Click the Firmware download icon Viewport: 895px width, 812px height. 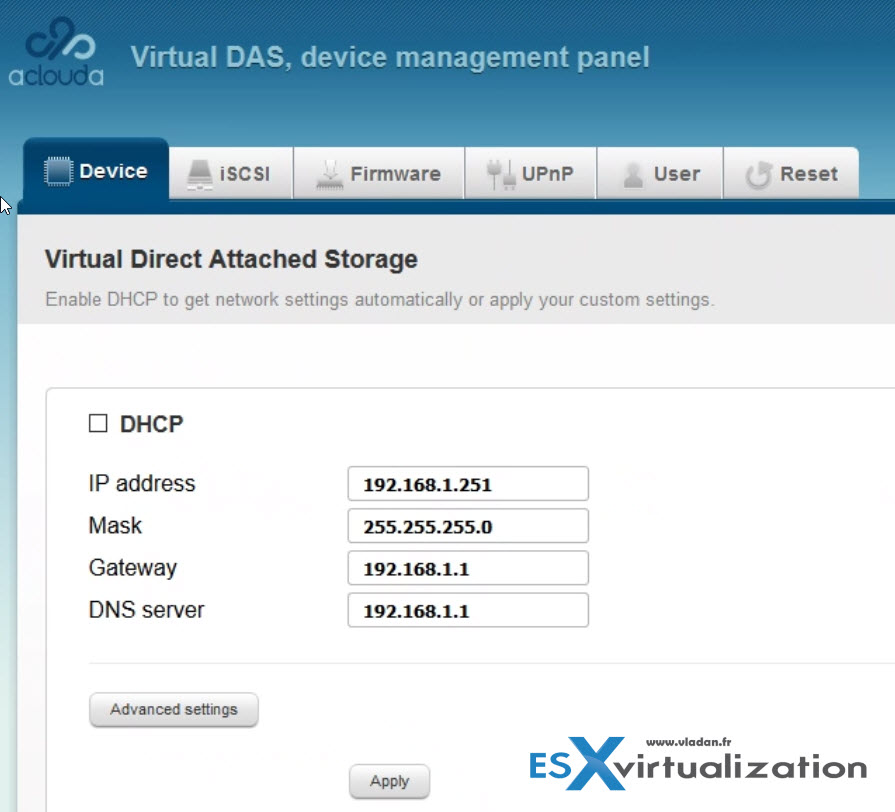(x=329, y=175)
